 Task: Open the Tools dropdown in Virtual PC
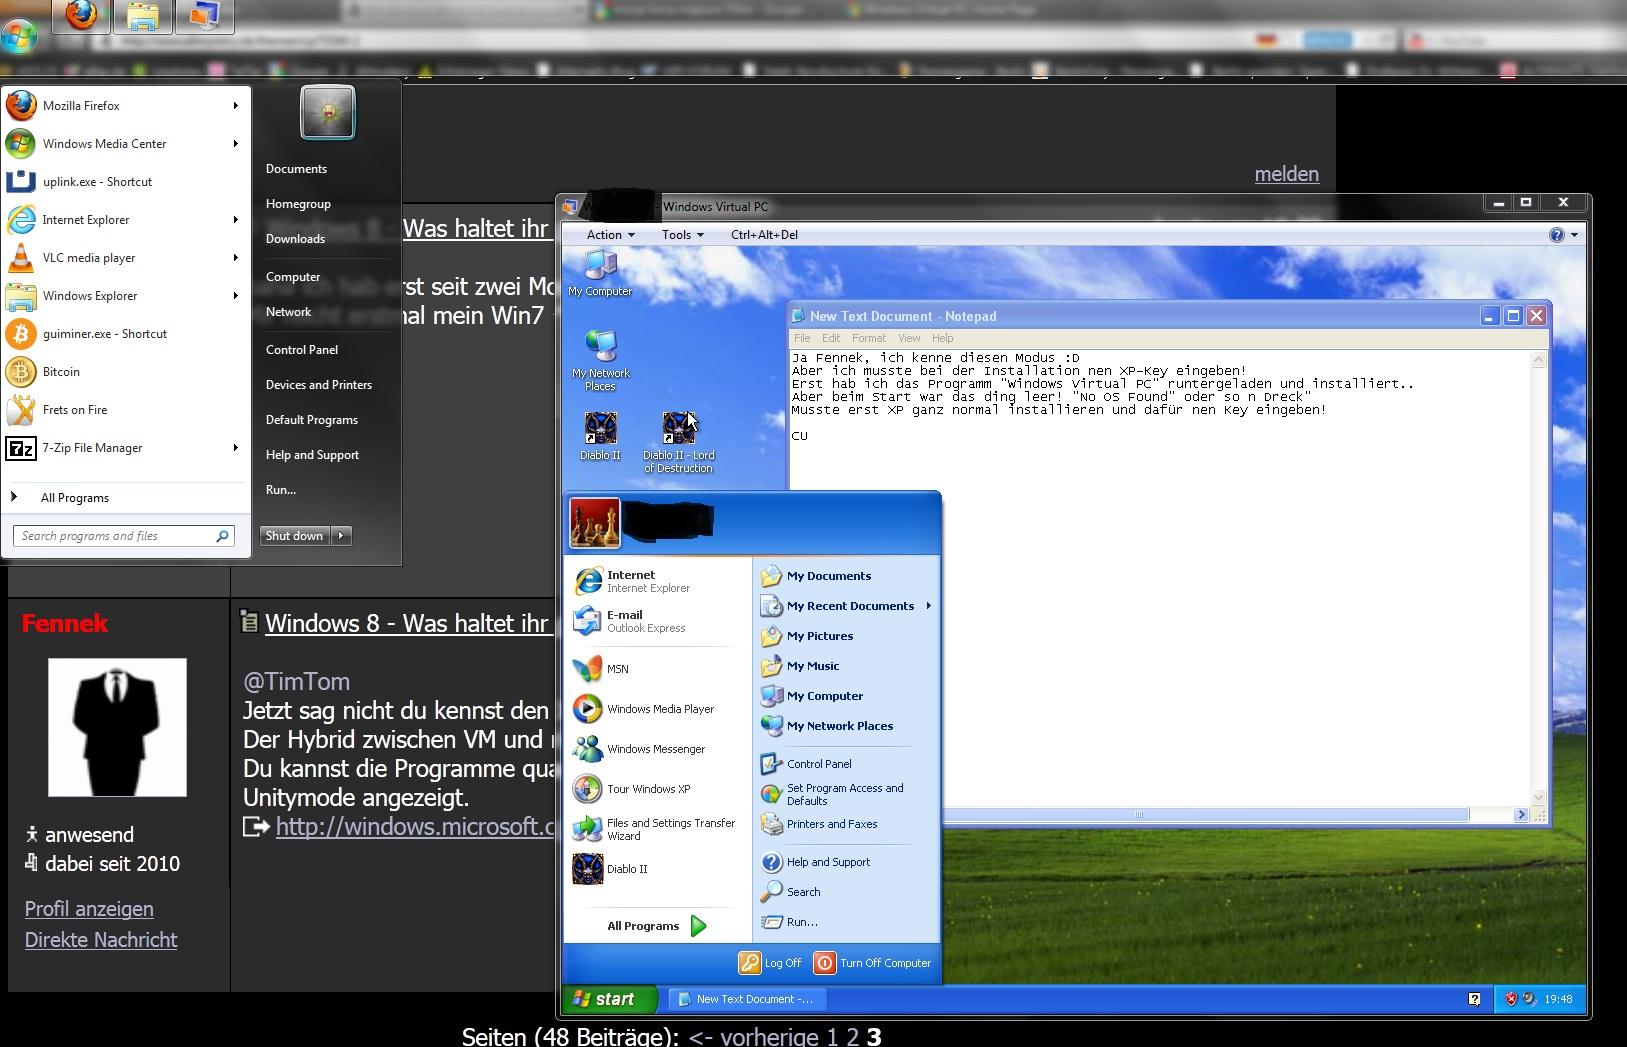(682, 235)
